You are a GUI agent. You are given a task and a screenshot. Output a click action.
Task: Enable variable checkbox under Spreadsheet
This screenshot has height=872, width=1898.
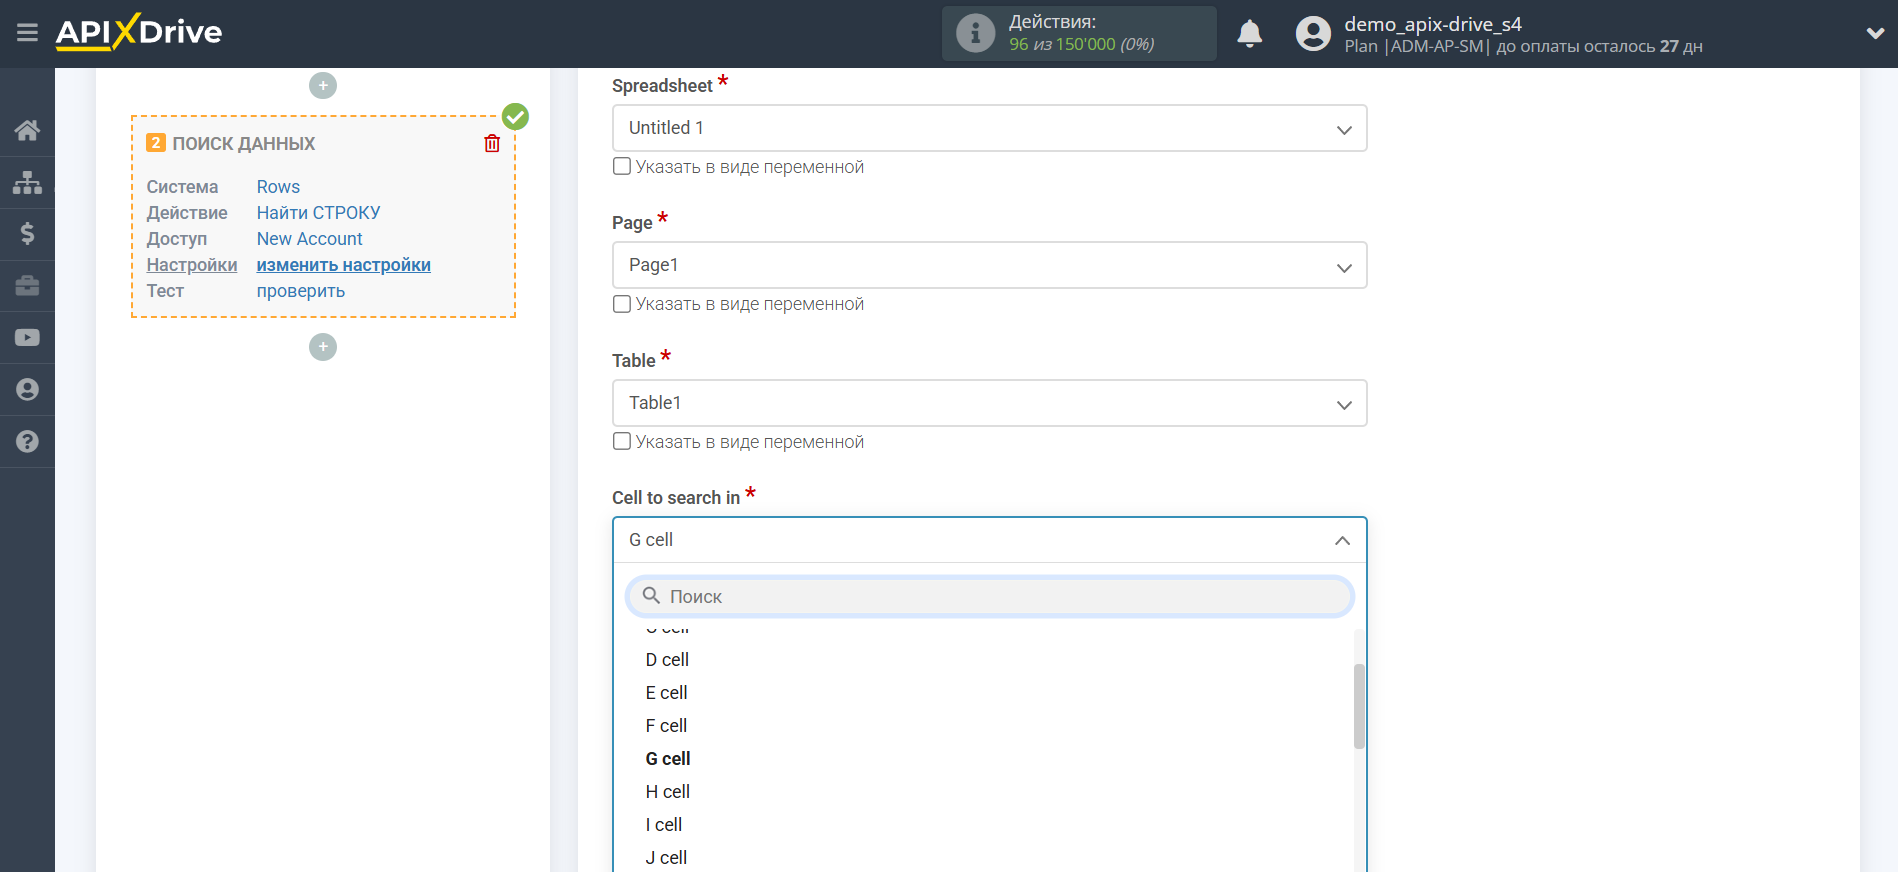coord(622,166)
